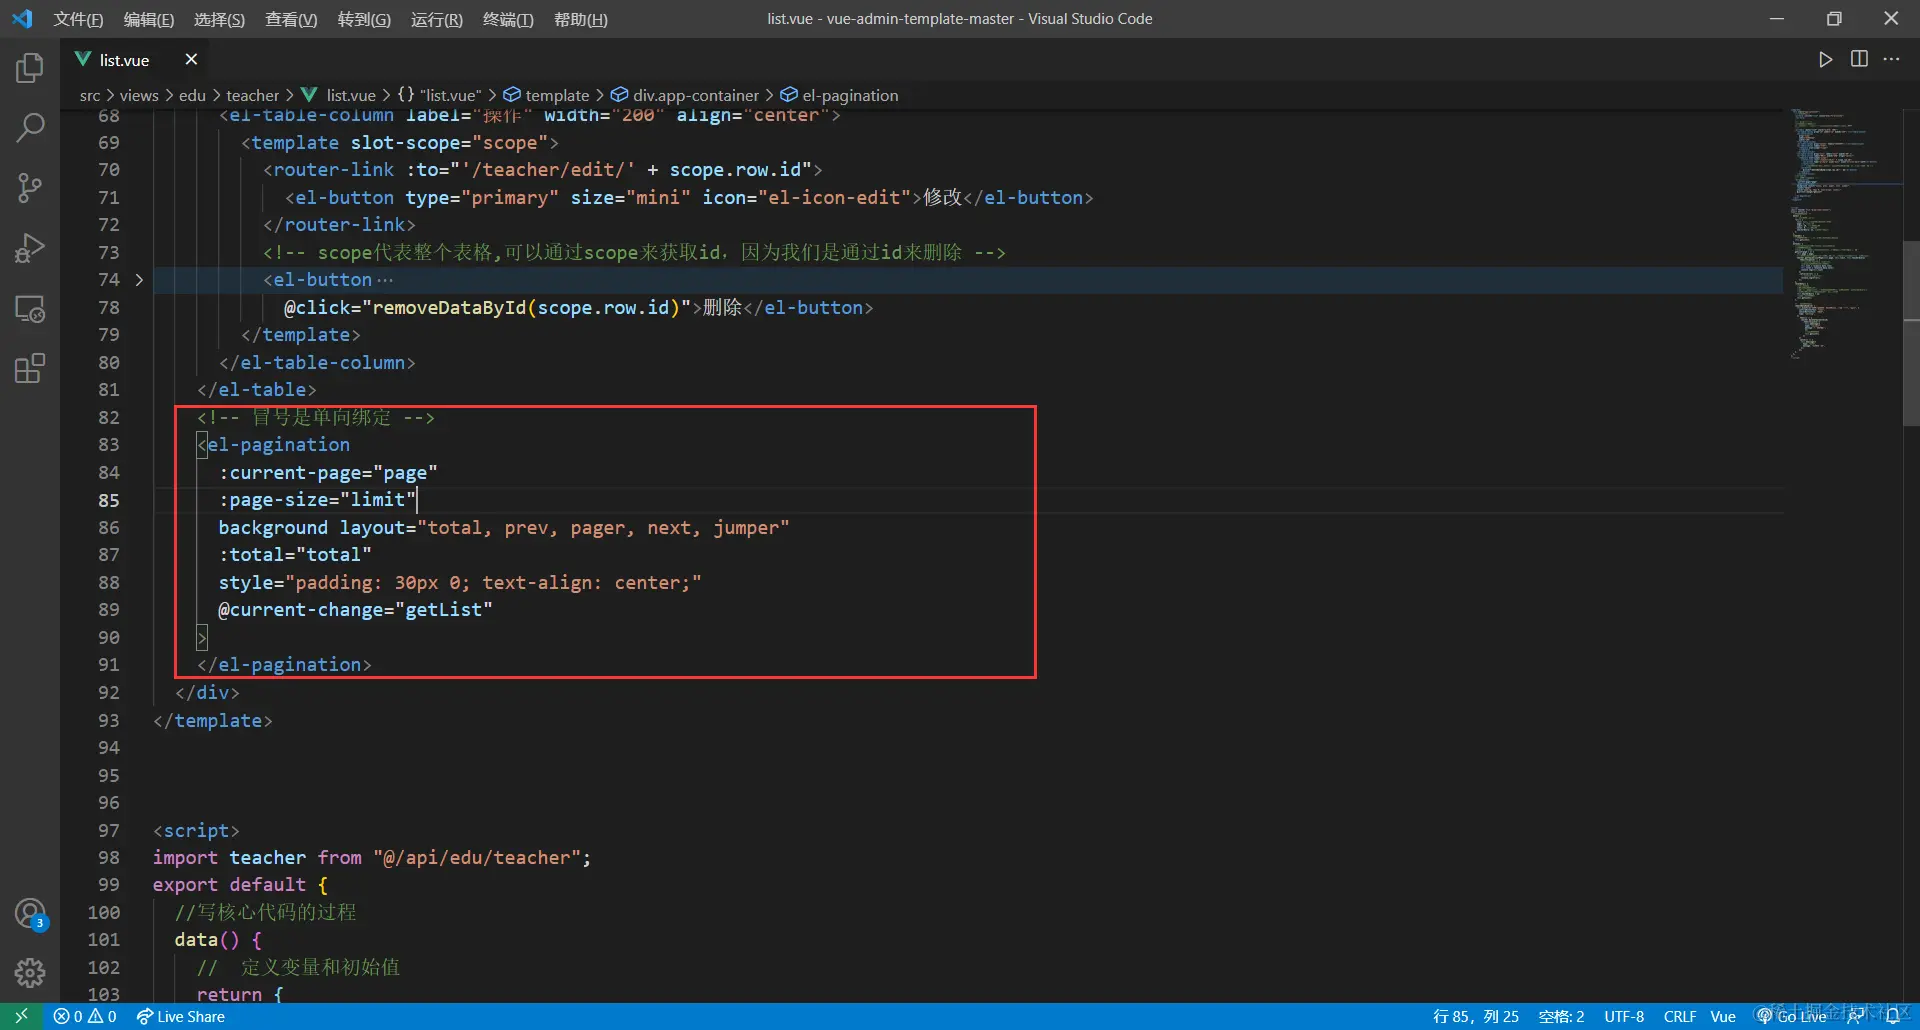1920x1030 pixels.
Task: Click the router-link opening tag on line 70
Action: (x=543, y=170)
